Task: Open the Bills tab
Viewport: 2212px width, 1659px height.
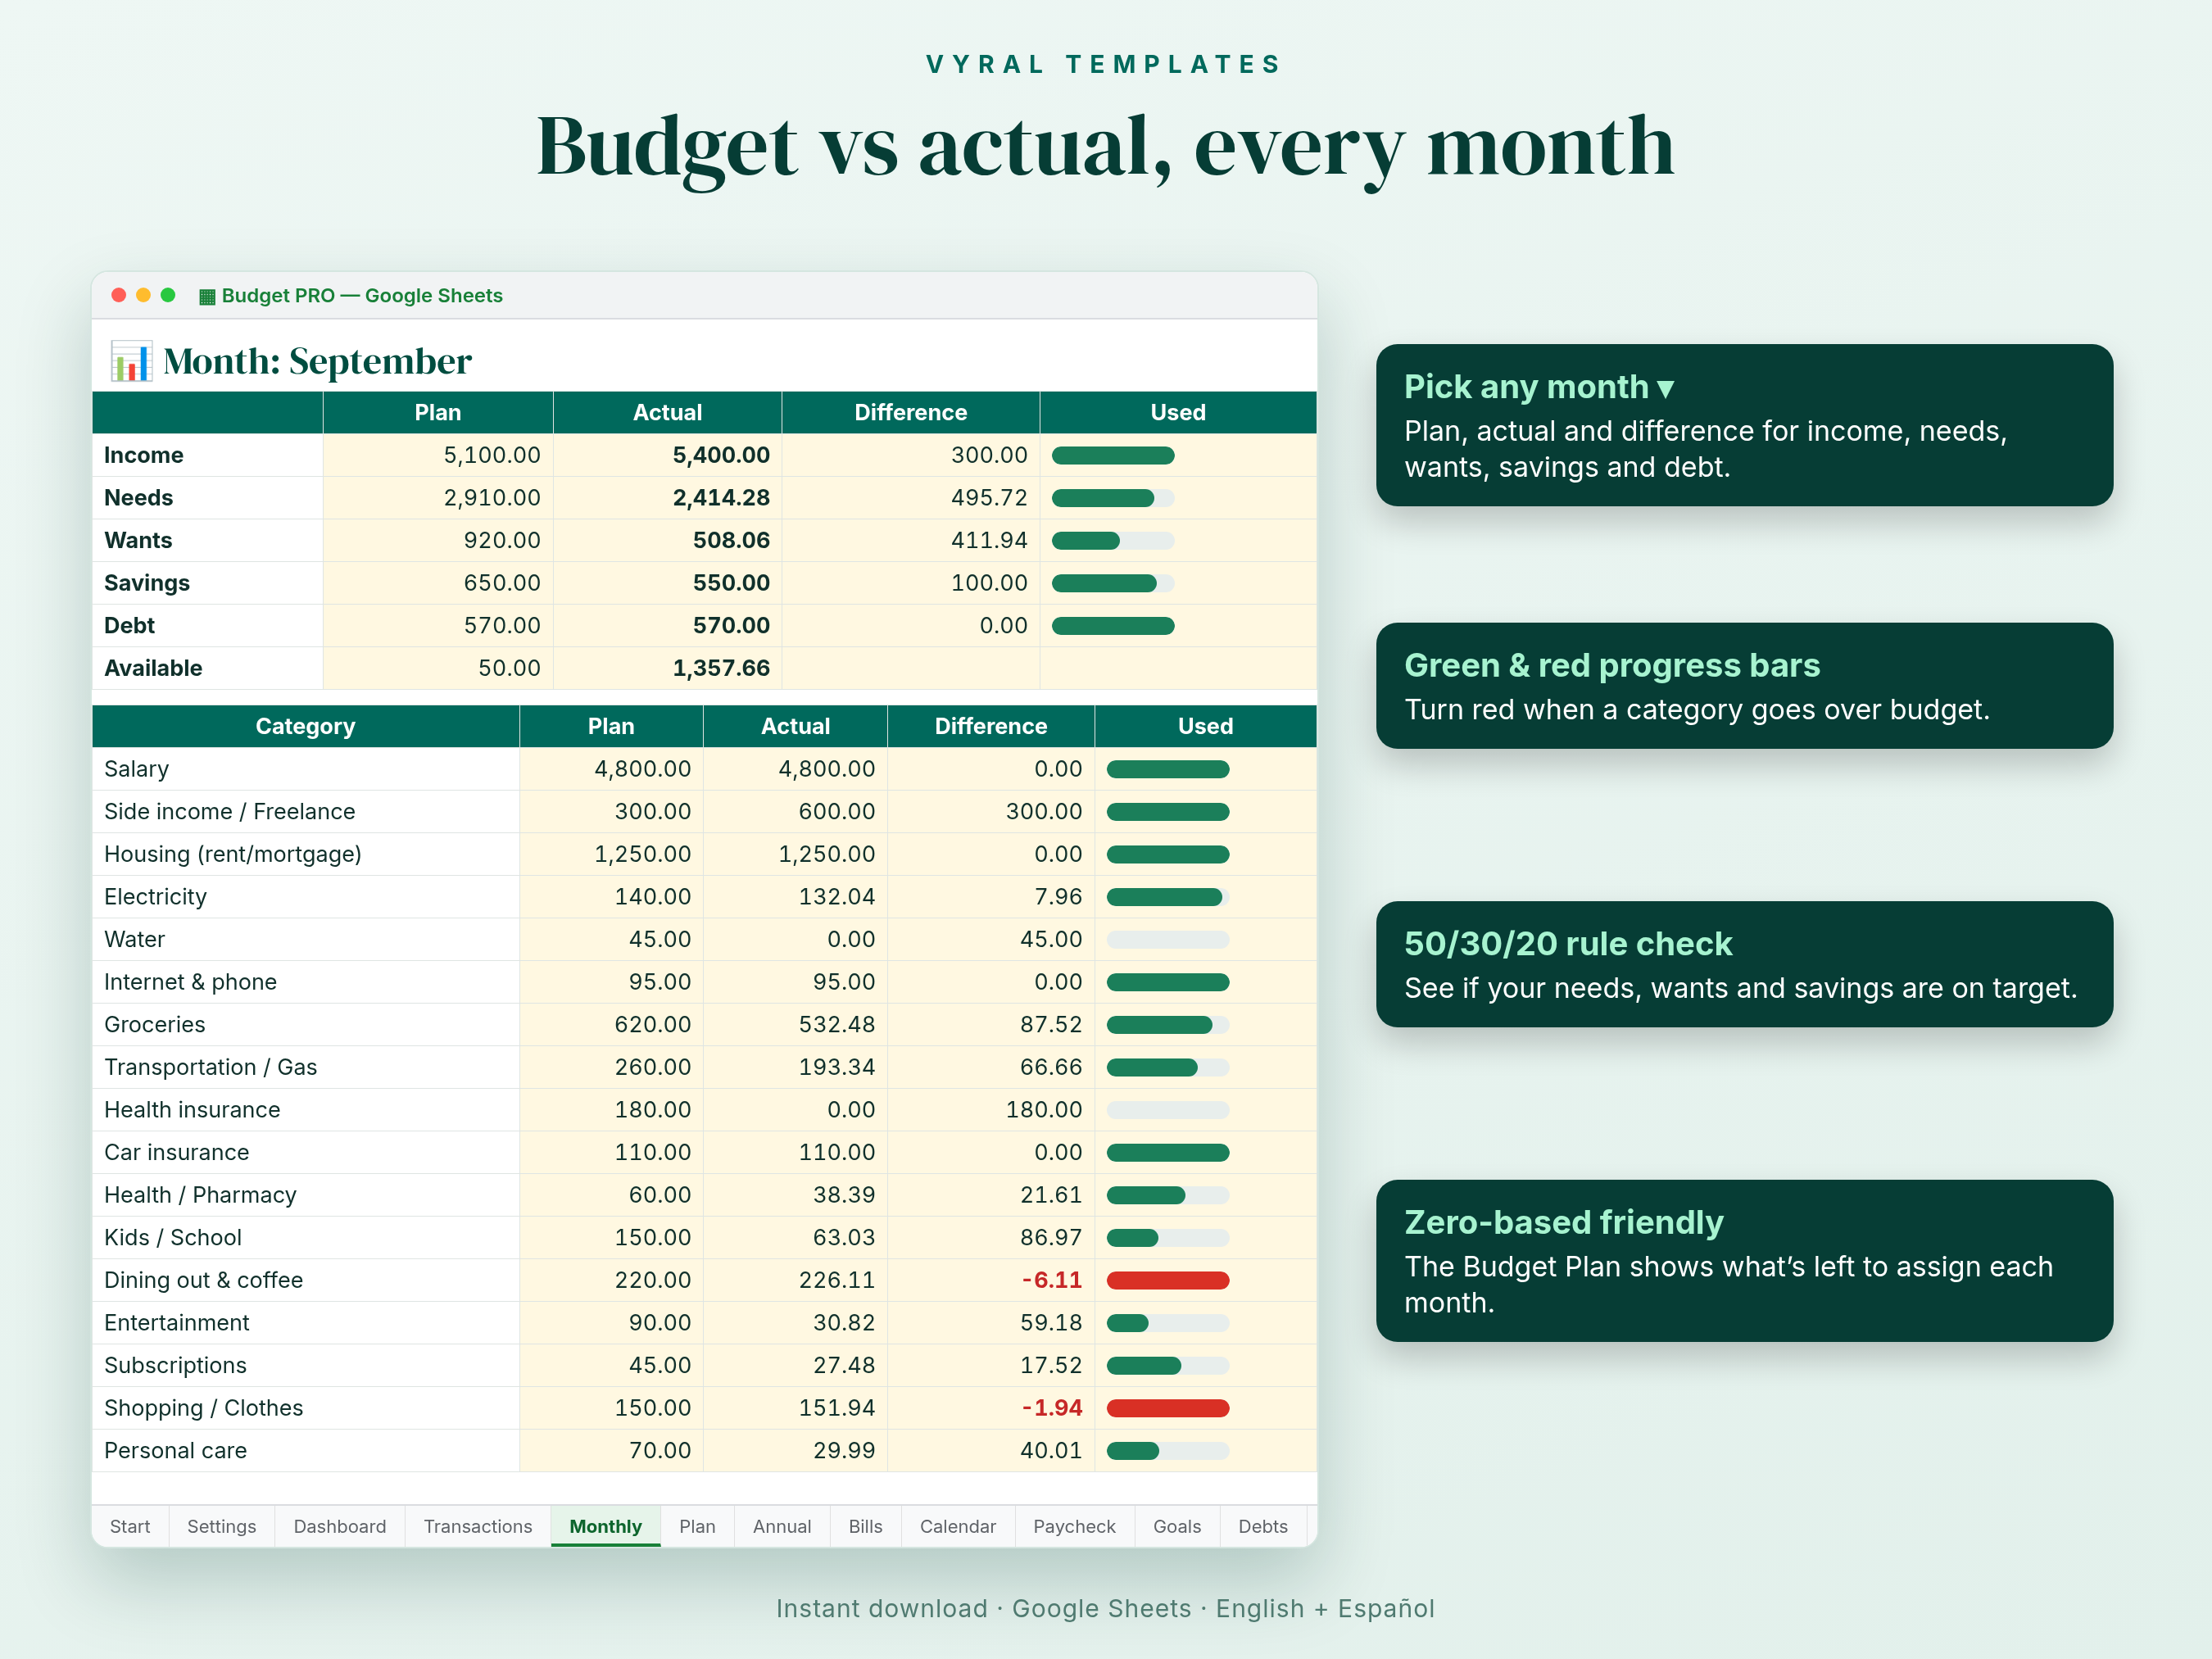Action: tap(866, 1526)
